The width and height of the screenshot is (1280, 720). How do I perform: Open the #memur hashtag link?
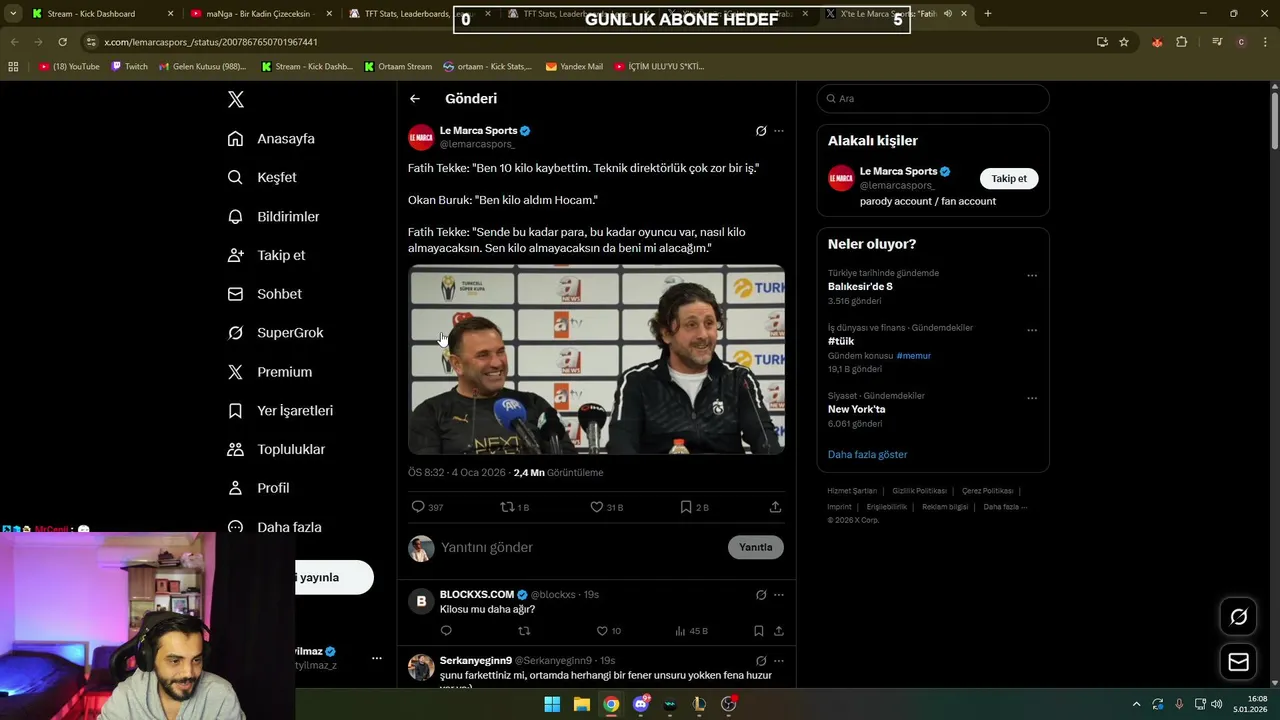tap(914, 356)
